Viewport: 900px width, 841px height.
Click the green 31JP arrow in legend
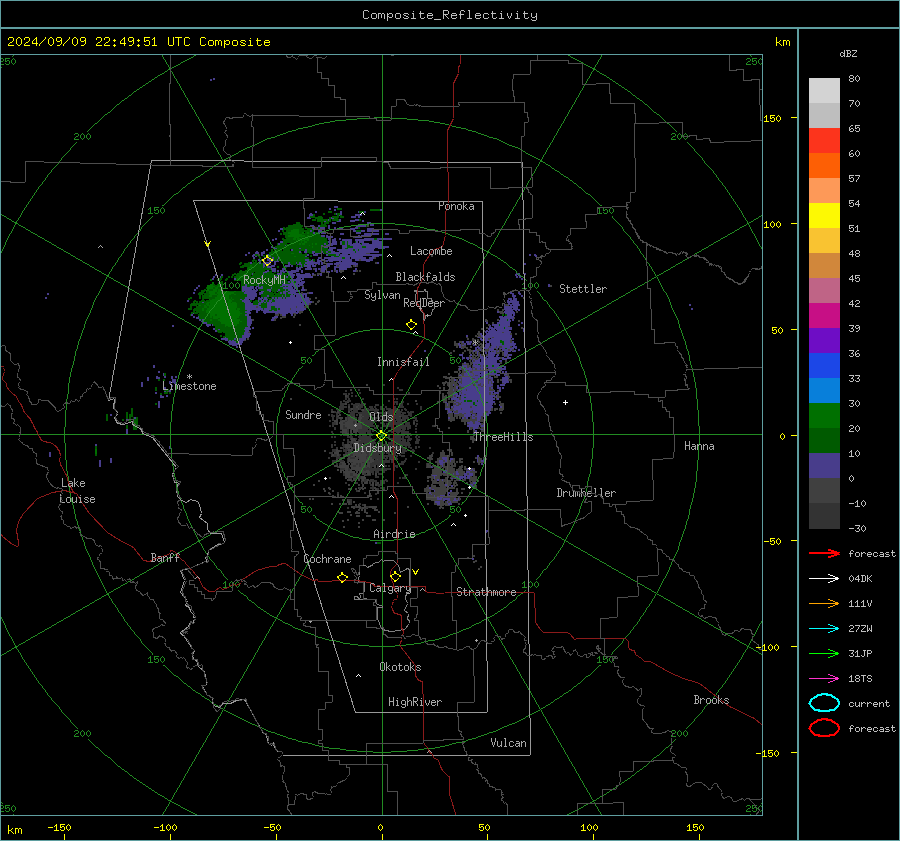(x=824, y=653)
